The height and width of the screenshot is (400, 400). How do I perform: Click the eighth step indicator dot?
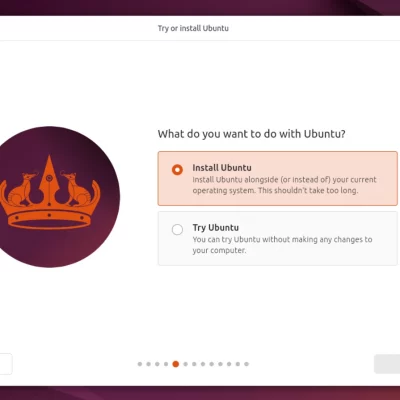pos(203,364)
